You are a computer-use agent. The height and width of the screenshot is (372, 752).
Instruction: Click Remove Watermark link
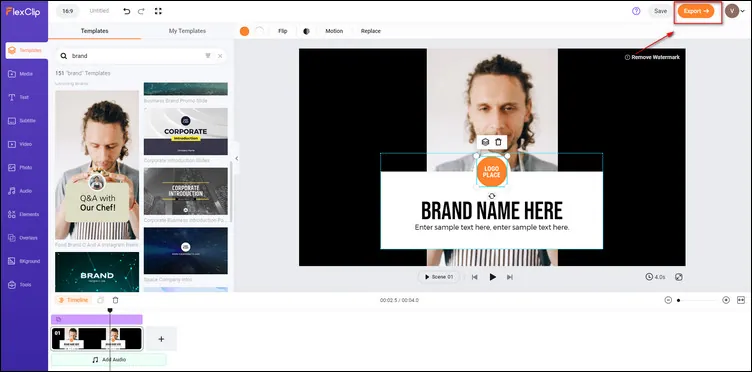point(652,57)
